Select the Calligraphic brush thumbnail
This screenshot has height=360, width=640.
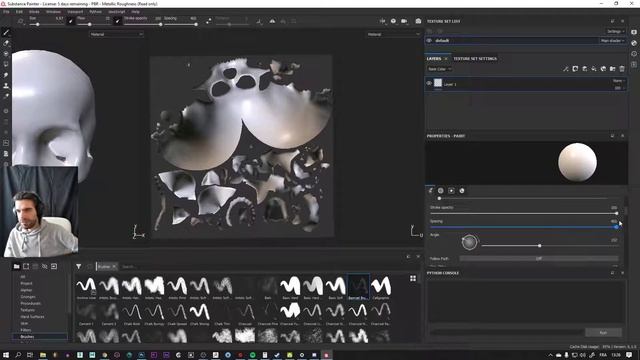(381, 287)
